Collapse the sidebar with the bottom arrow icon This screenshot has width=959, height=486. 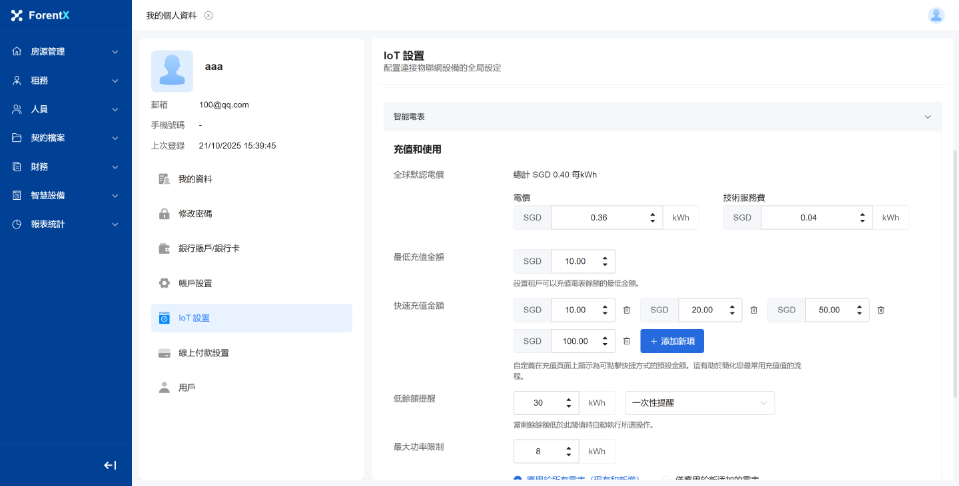(x=110, y=465)
